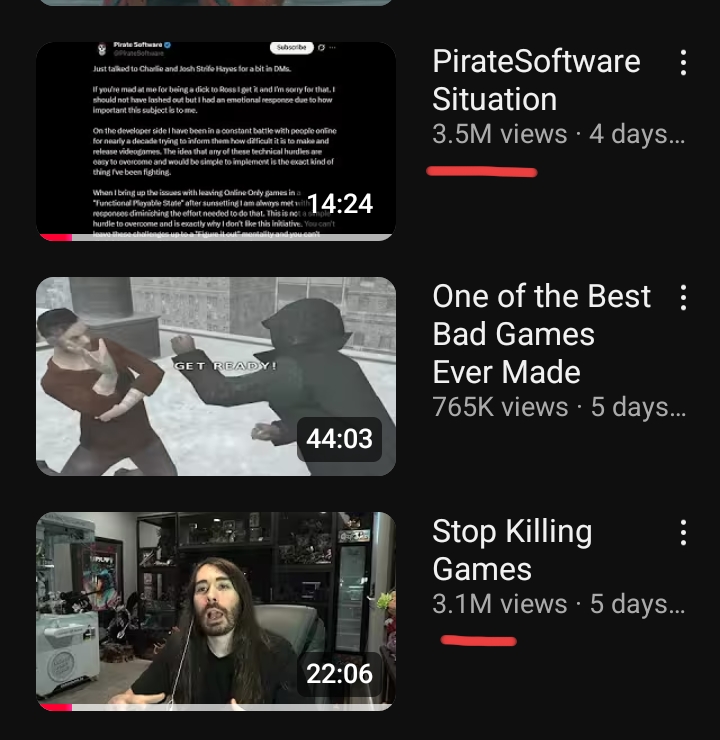
Task: Open the PirateSoftware Situation video thumbnail
Action: (x=216, y=141)
